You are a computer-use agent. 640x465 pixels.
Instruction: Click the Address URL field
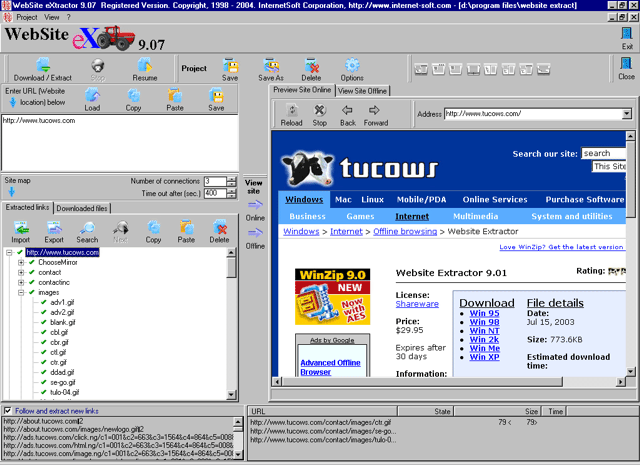(x=533, y=114)
